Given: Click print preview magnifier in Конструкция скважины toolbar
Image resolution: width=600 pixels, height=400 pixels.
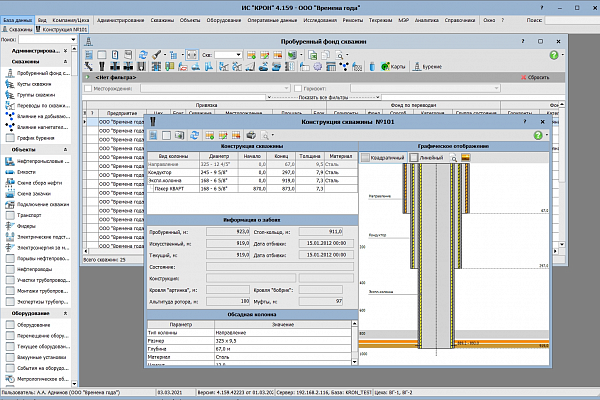Looking at the screenshot, I should pos(265,135).
